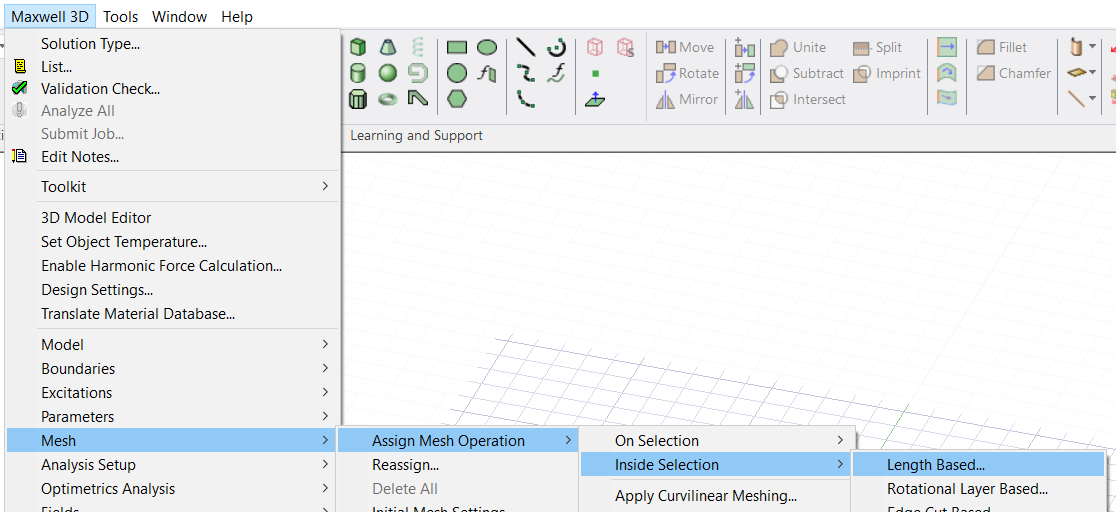
Task: Open the Help menu
Action: [237, 16]
